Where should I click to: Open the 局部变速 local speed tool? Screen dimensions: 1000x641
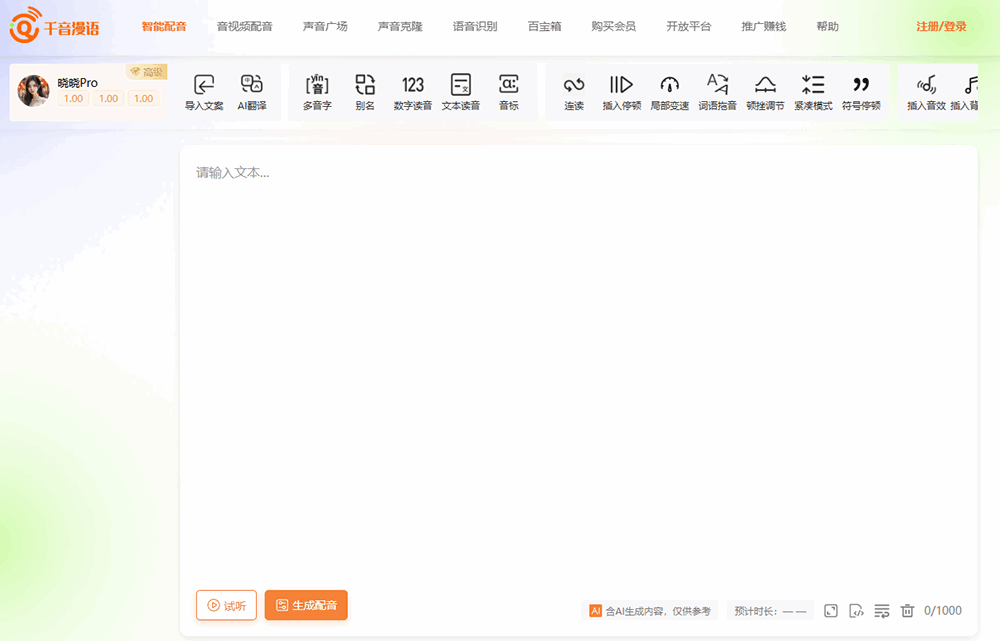(x=670, y=92)
